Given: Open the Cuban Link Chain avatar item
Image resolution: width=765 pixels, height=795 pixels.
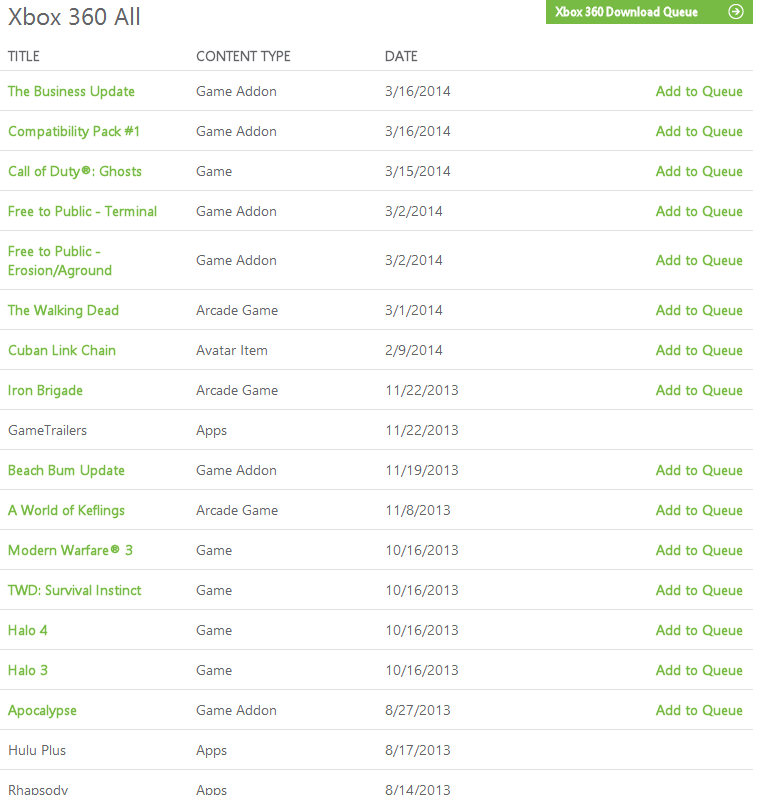Looking at the screenshot, I should 62,350.
